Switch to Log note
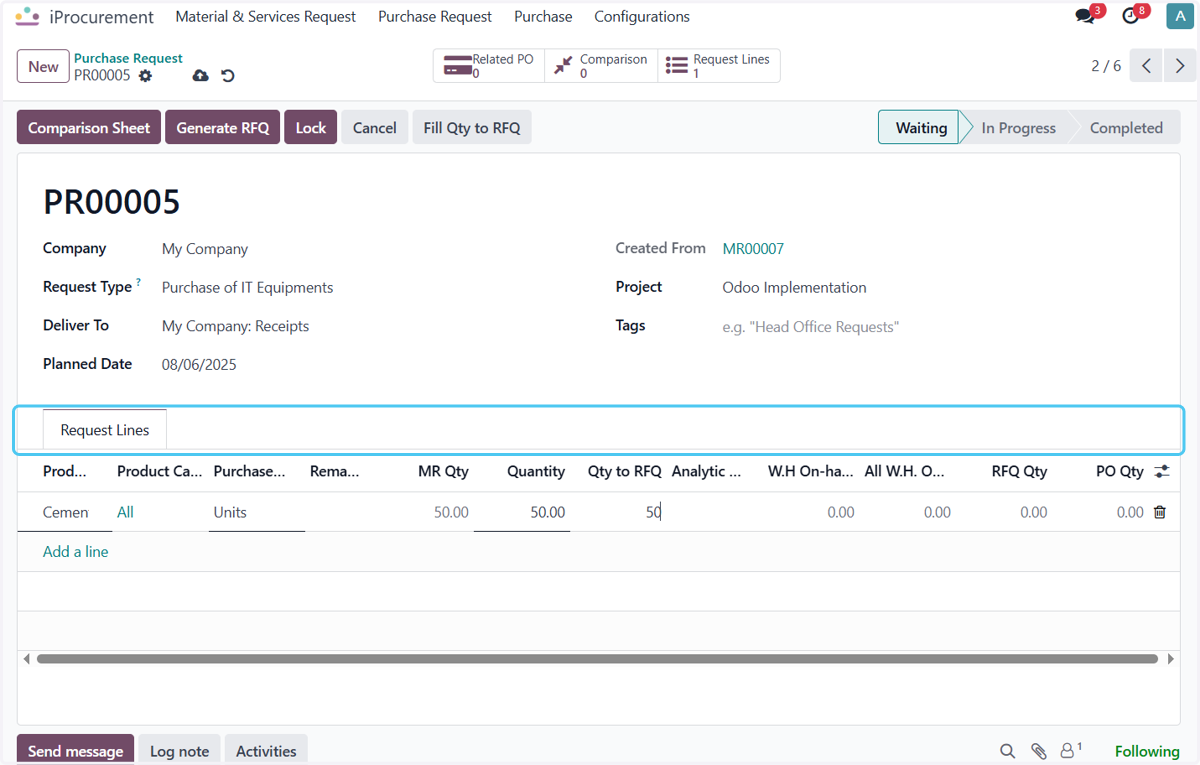 [179, 751]
